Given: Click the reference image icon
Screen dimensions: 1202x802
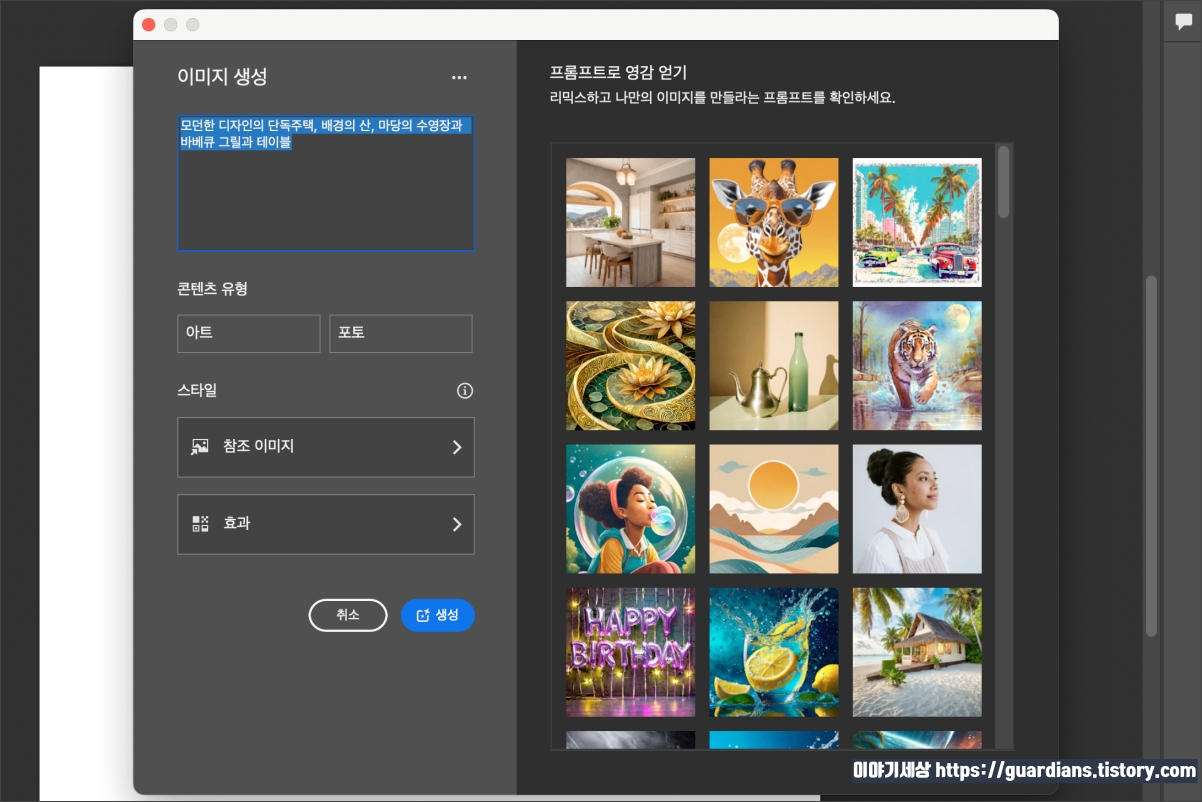Looking at the screenshot, I should coord(200,447).
